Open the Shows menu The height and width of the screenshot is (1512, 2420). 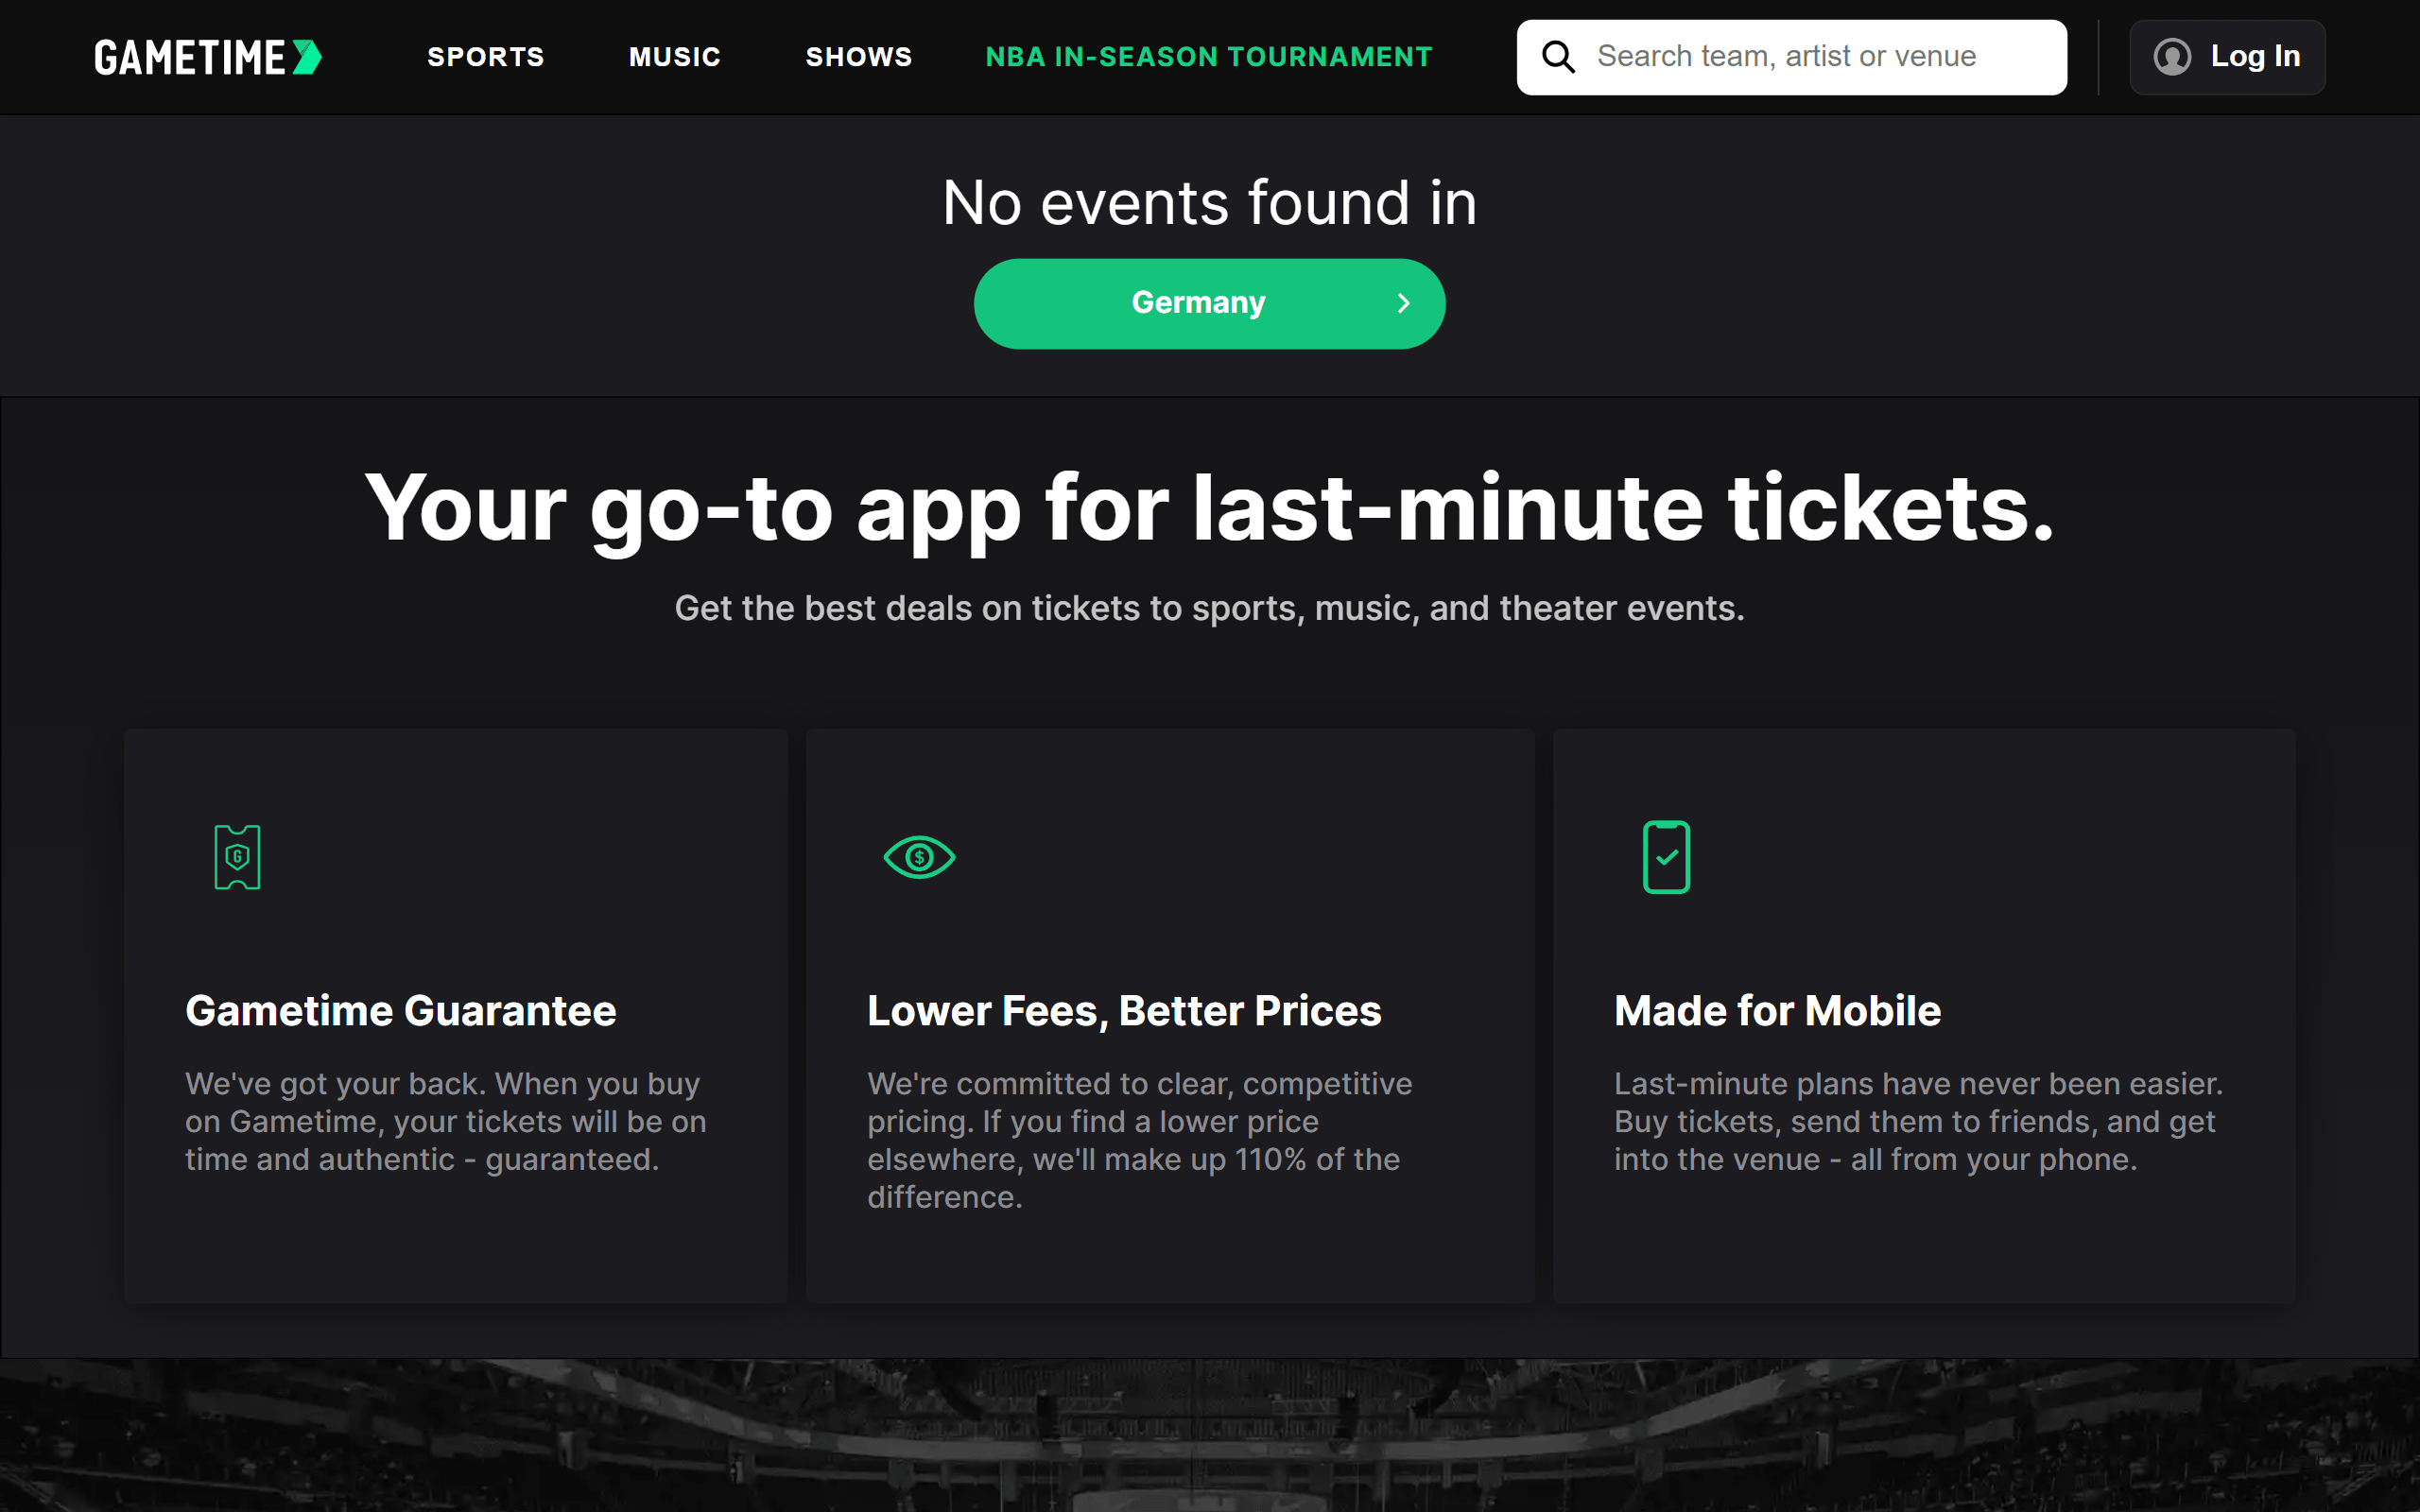859,57
